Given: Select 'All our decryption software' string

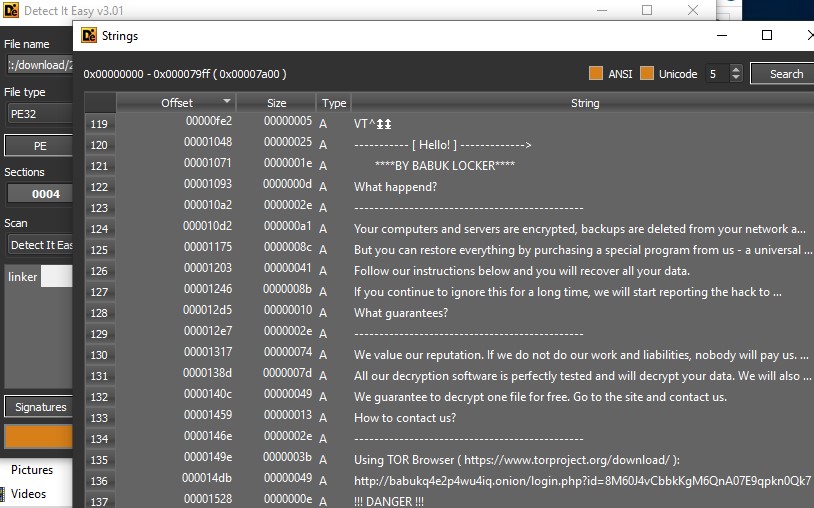Looking at the screenshot, I should click(x=582, y=376).
